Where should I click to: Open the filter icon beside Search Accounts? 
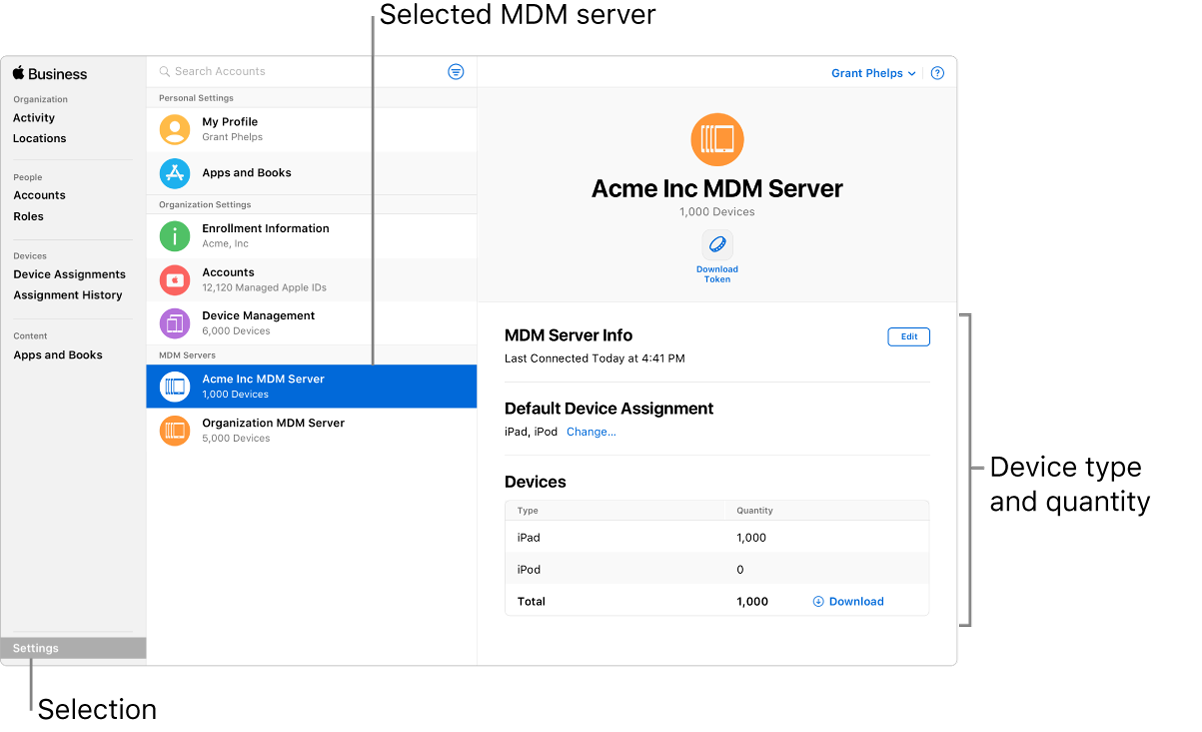(x=456, y=72)
